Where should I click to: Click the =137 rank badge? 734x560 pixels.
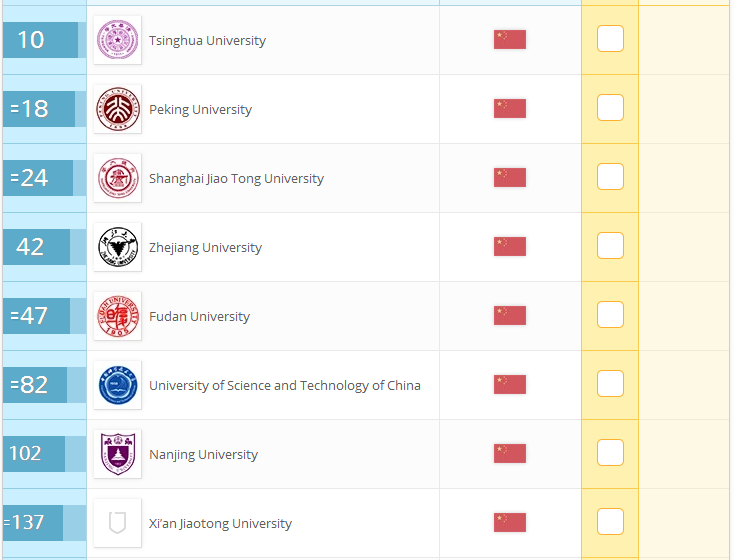pyautogui.click(x=33, y=523)
